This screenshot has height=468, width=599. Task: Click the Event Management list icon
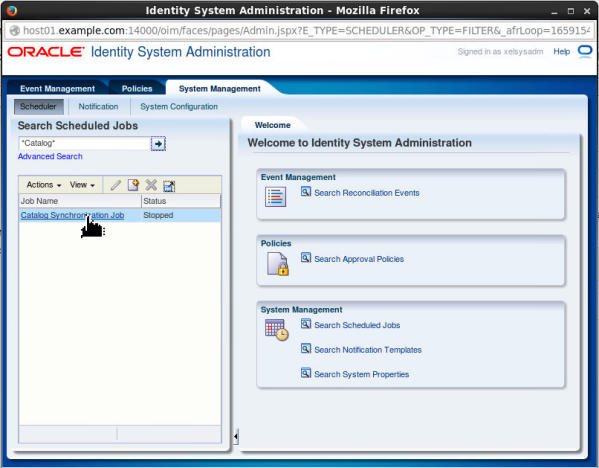point(275,197)
